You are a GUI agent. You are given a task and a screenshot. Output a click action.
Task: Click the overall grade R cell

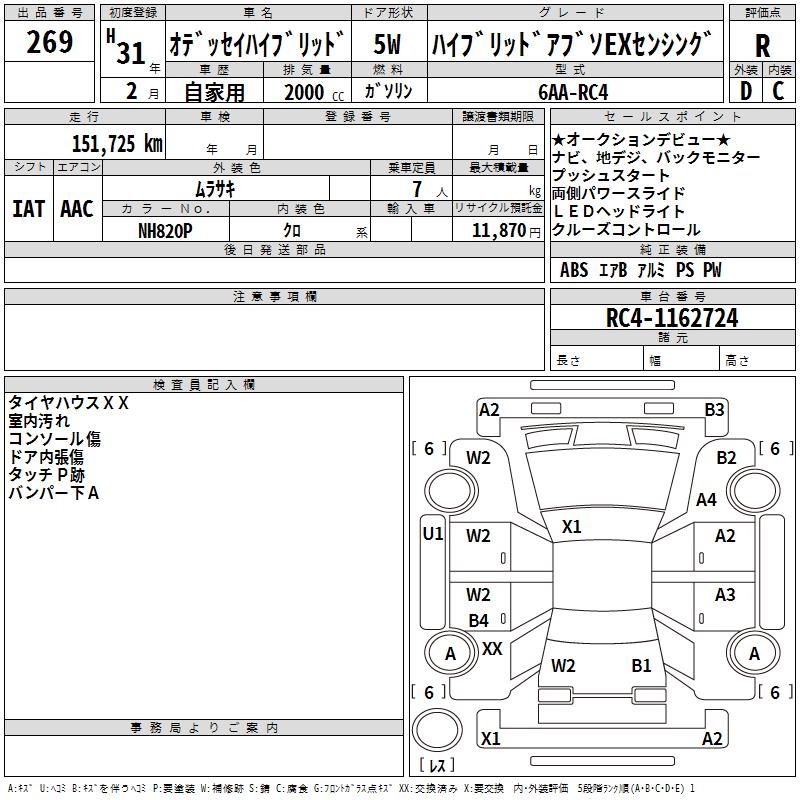click(x=762, y=44)
